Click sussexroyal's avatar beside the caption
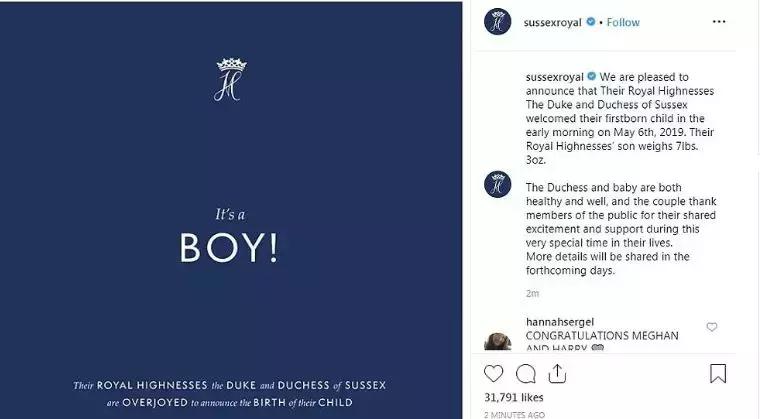The height and width of the screenshot is (419, 760). pyautogui.click(x=497, y=184)
